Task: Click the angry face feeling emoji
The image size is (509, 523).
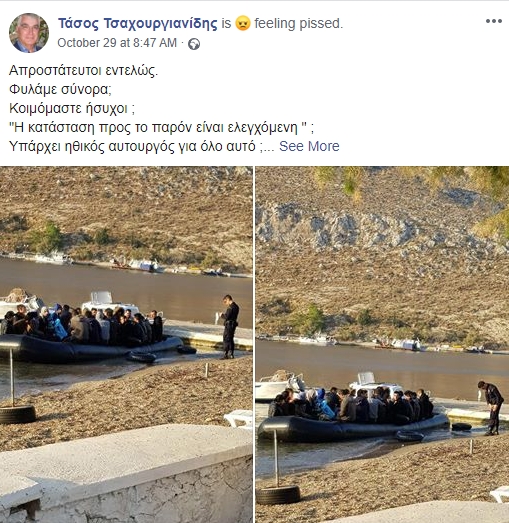Action: 242,24
